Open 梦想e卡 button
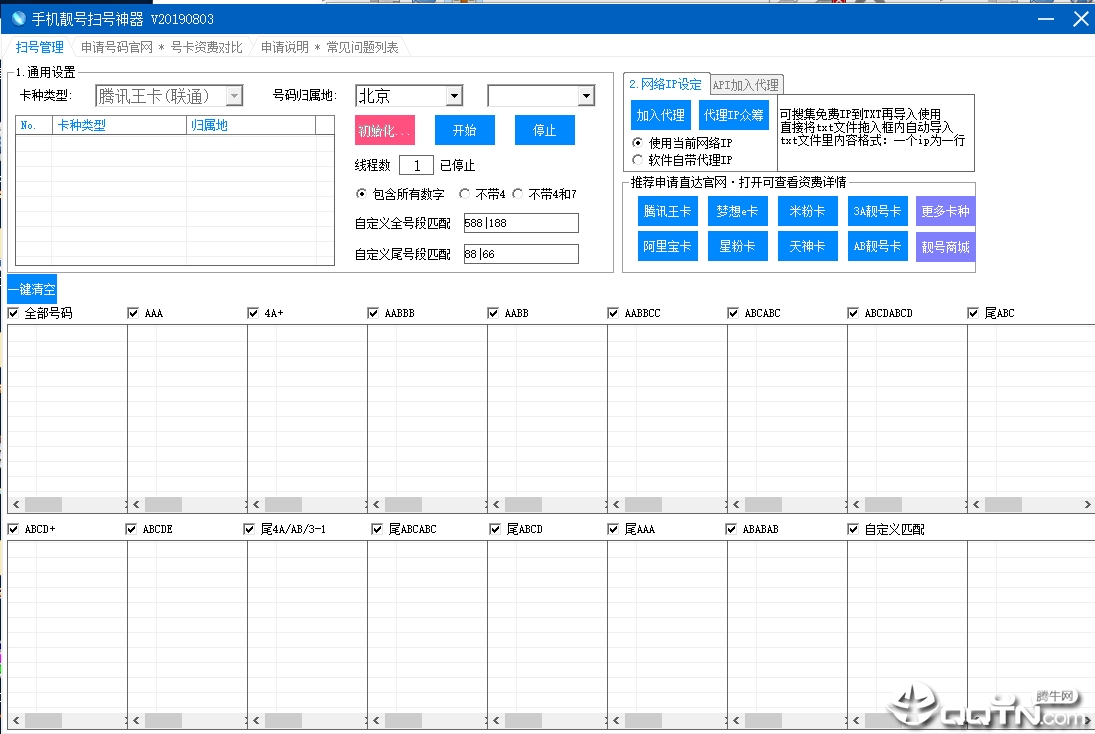The width and height of the screenshot is (1095, 734). (x=737, y=211)
